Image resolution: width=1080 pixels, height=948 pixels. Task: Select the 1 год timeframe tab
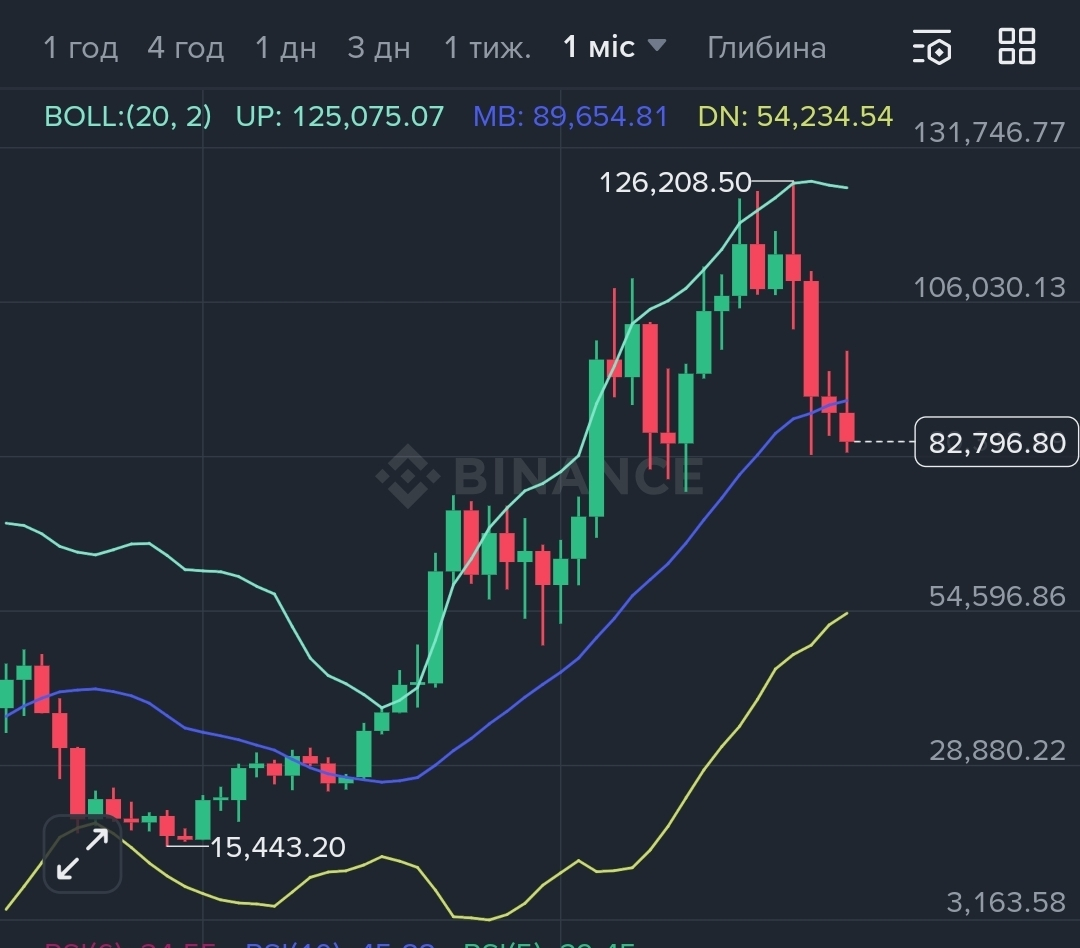pyautogui.click(x=81, y=48)
